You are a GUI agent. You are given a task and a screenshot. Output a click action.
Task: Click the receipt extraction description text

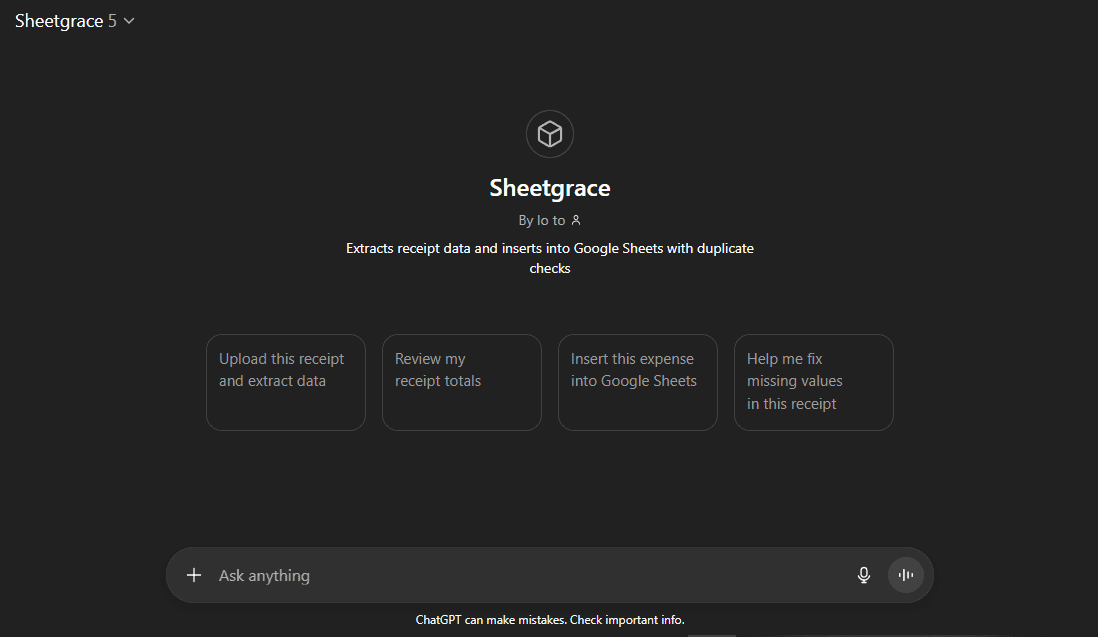click(550, 258)
